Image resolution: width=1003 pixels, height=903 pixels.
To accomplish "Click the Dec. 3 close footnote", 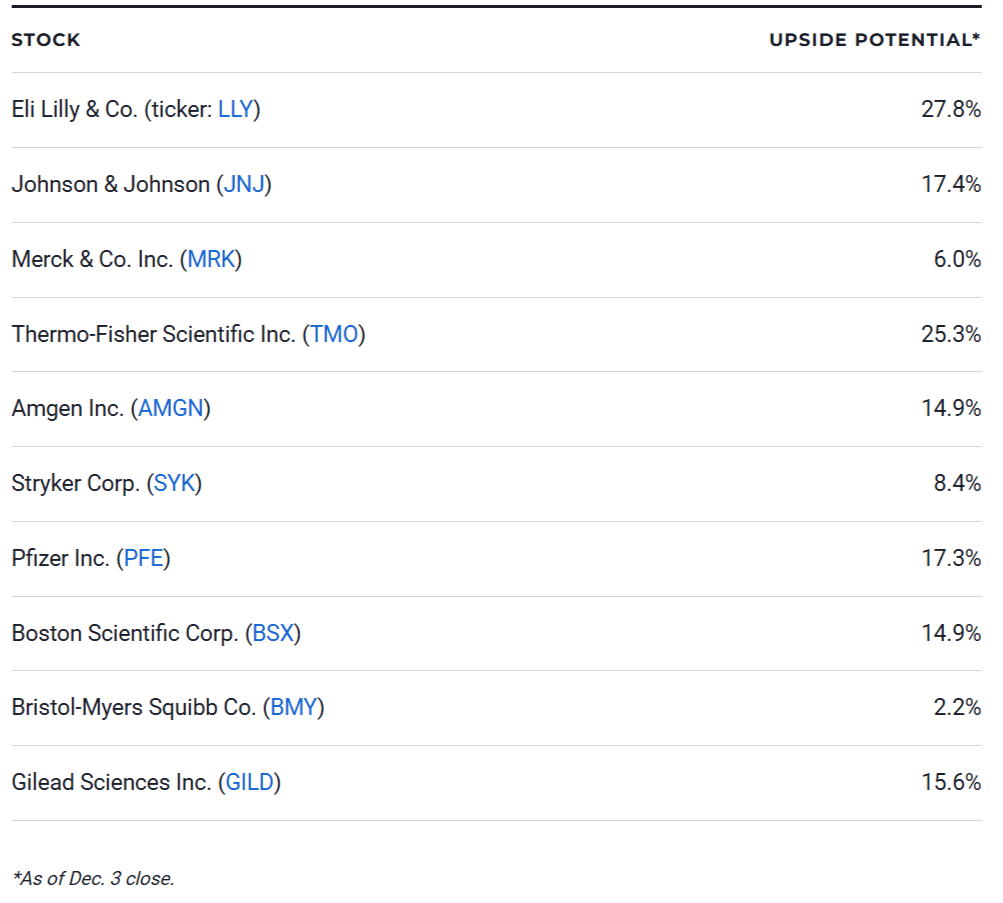I will point(94,879).
